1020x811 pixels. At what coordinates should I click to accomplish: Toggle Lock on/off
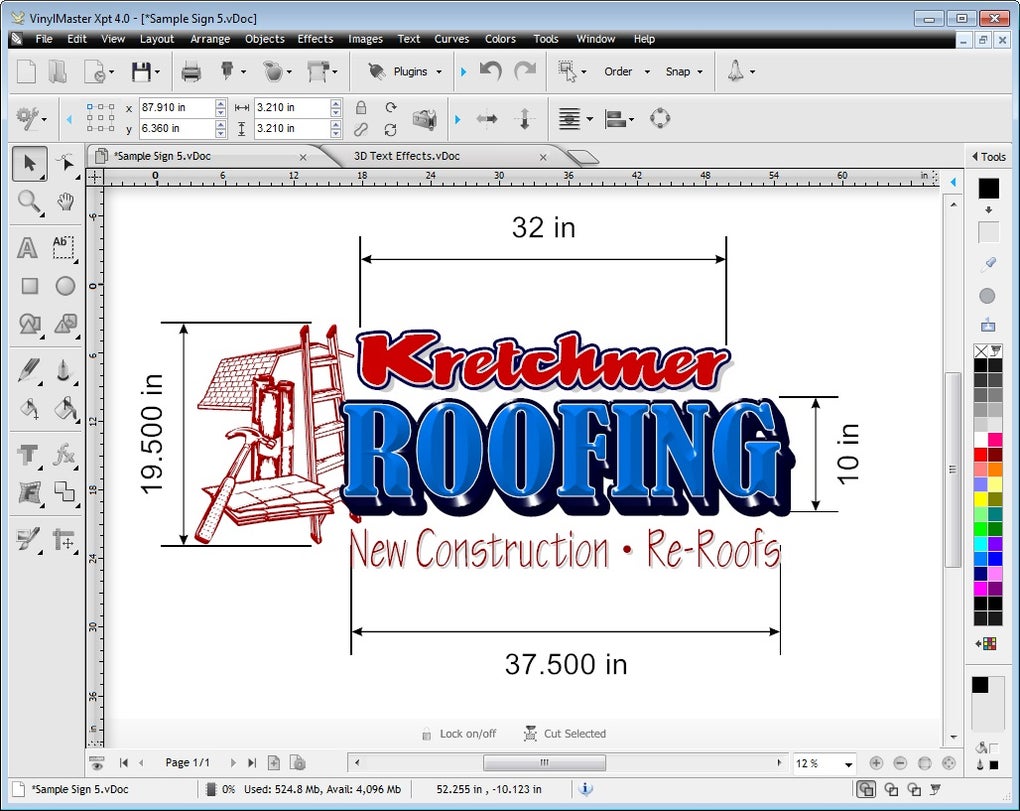[x=459, y=734]
